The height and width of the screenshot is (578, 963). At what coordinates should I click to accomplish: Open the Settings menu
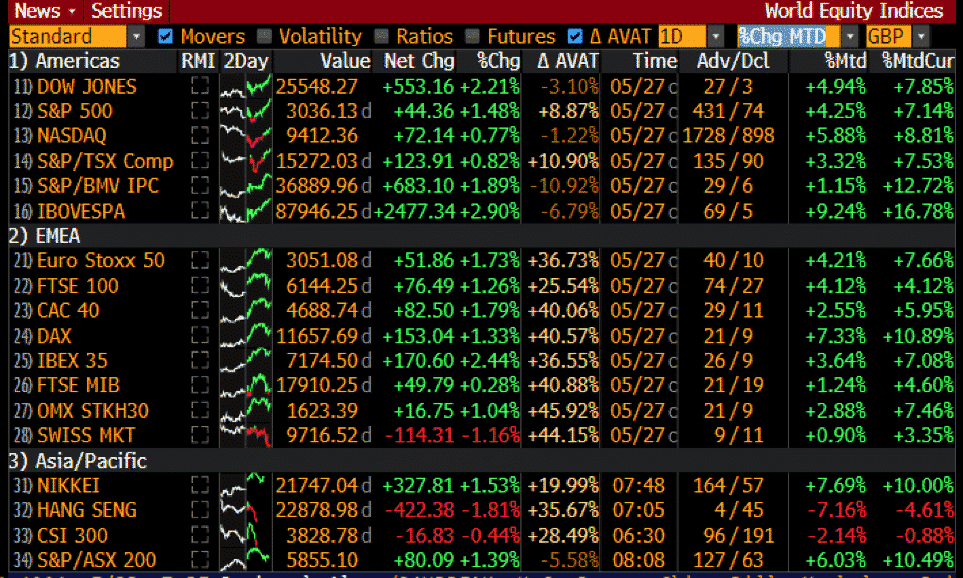tap(127, 11)
